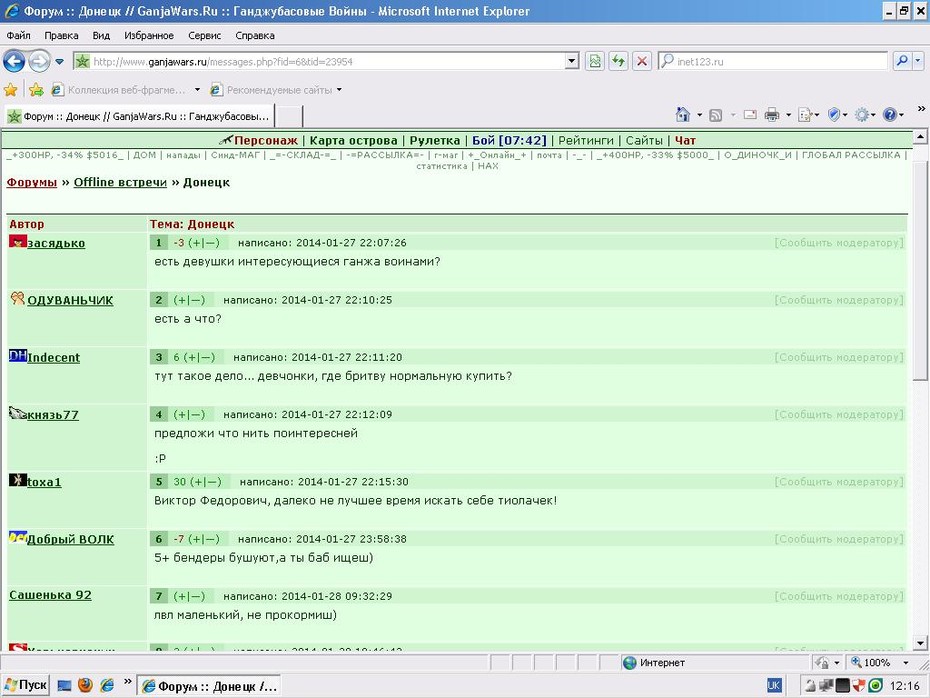
Task: Open the Home page icon in command bar
Action: point(683,114)
